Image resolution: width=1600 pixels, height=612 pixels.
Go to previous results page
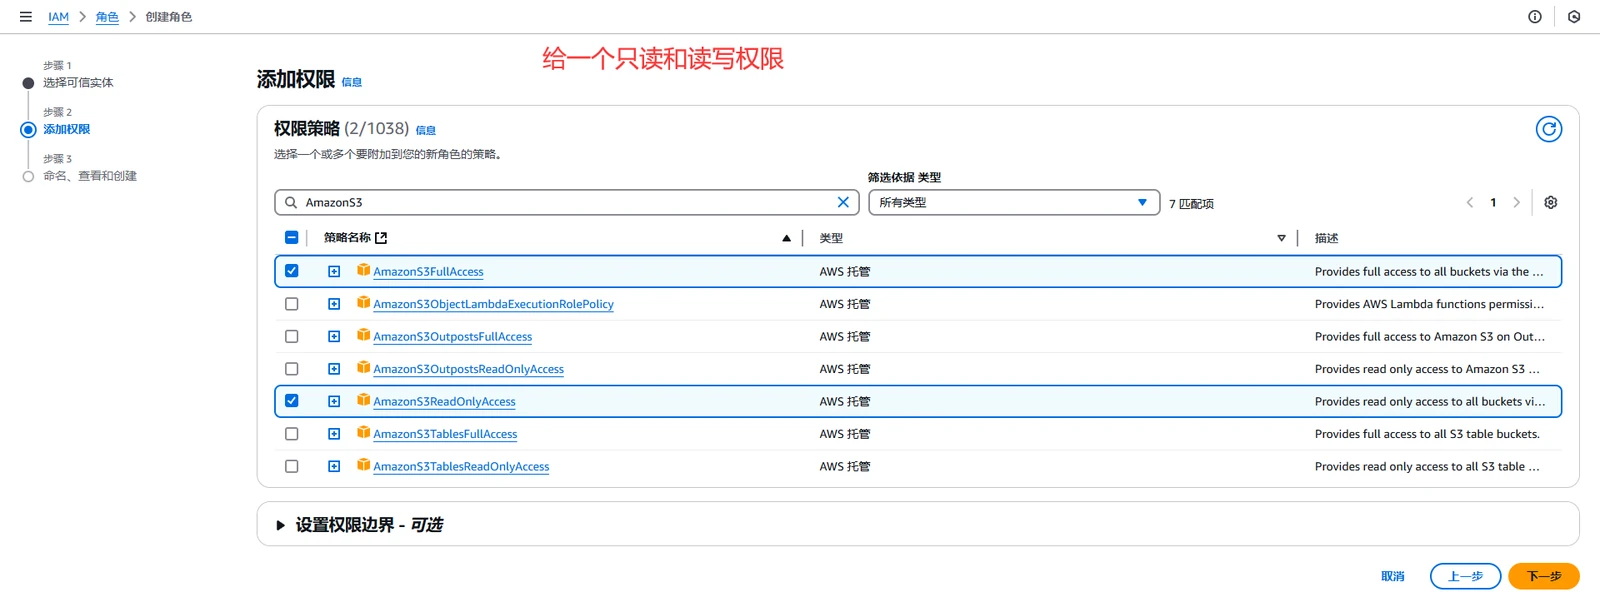coord(1470,202)
